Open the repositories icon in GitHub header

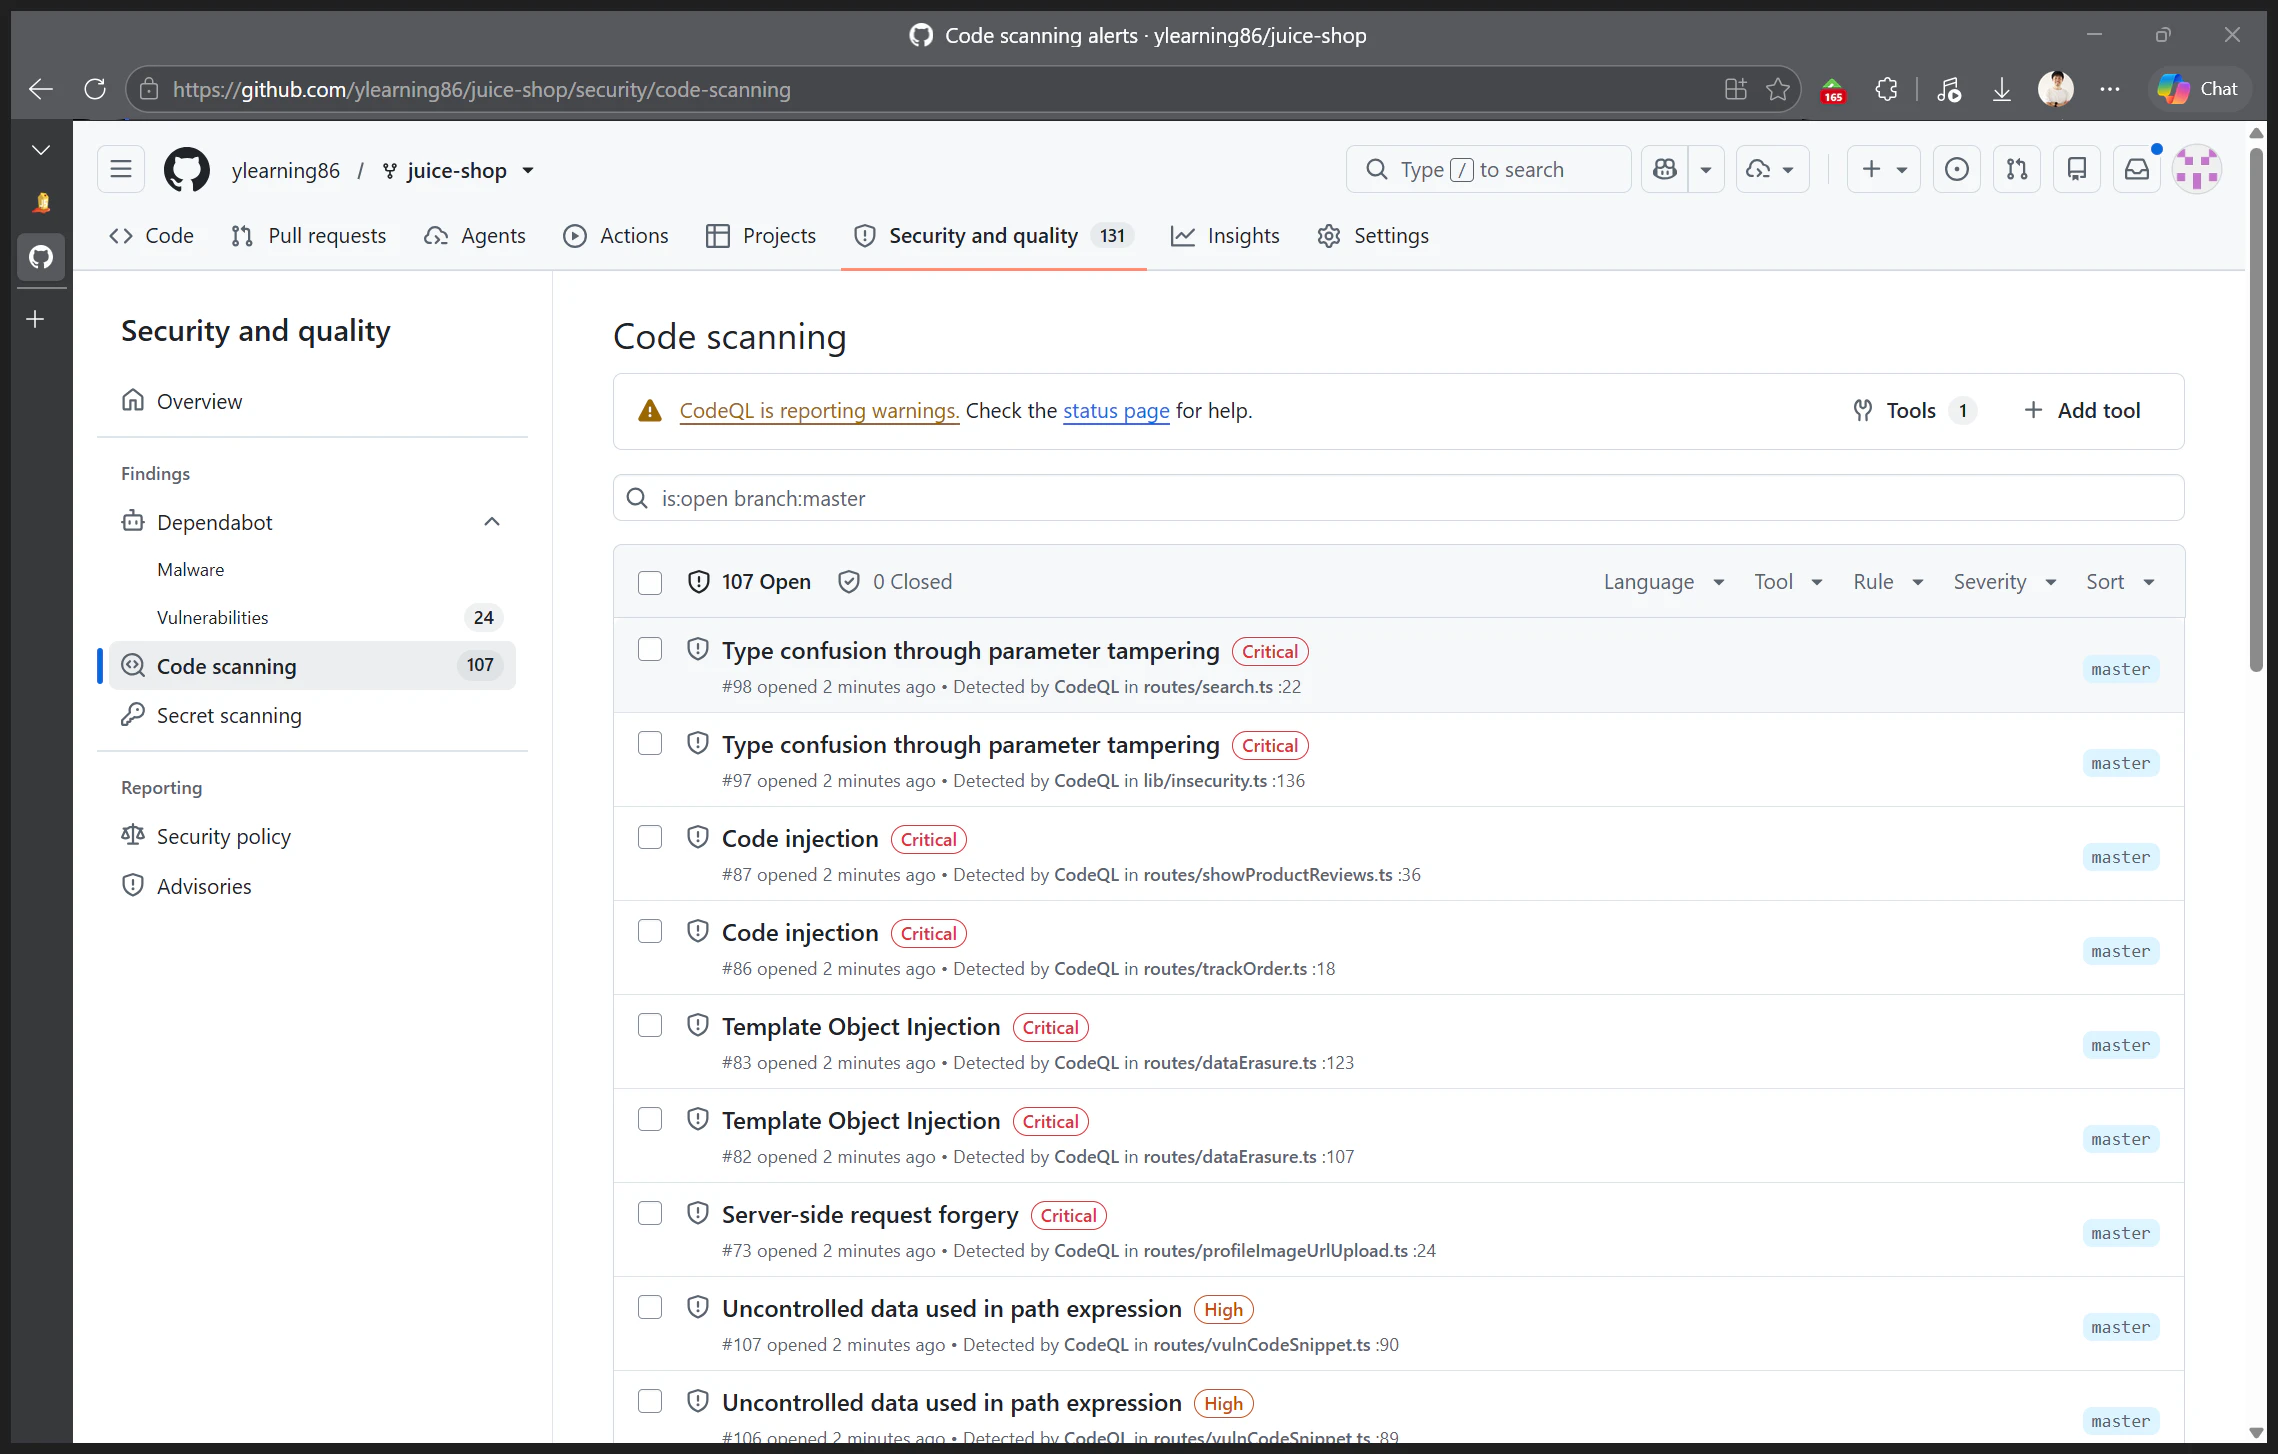coord(2077,169)
